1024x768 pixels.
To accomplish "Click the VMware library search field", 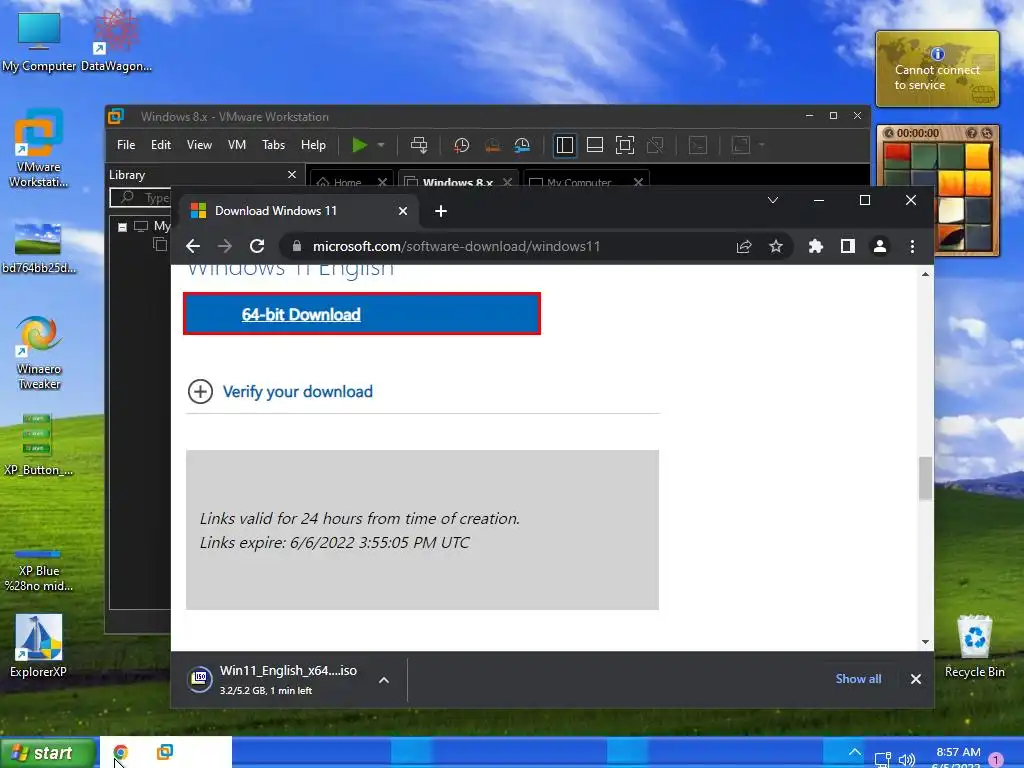I will coord(140,197).
